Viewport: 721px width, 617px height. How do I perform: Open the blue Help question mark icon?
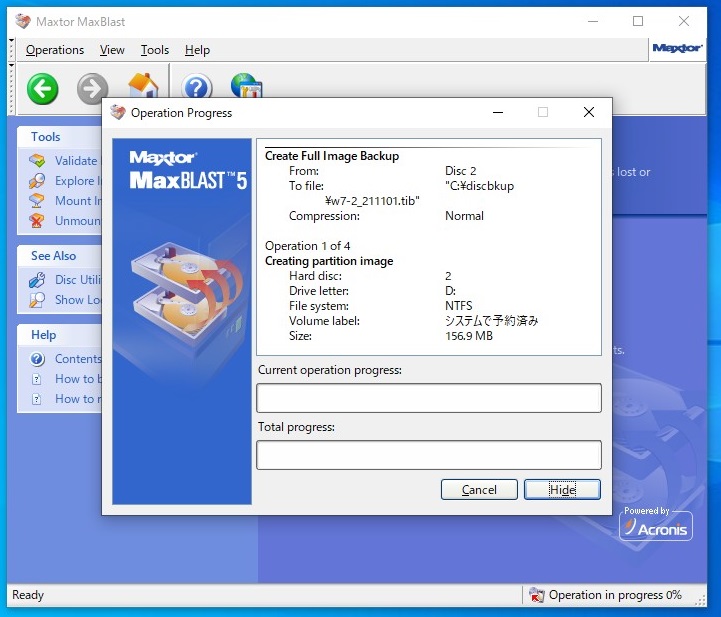pos(197,86)
